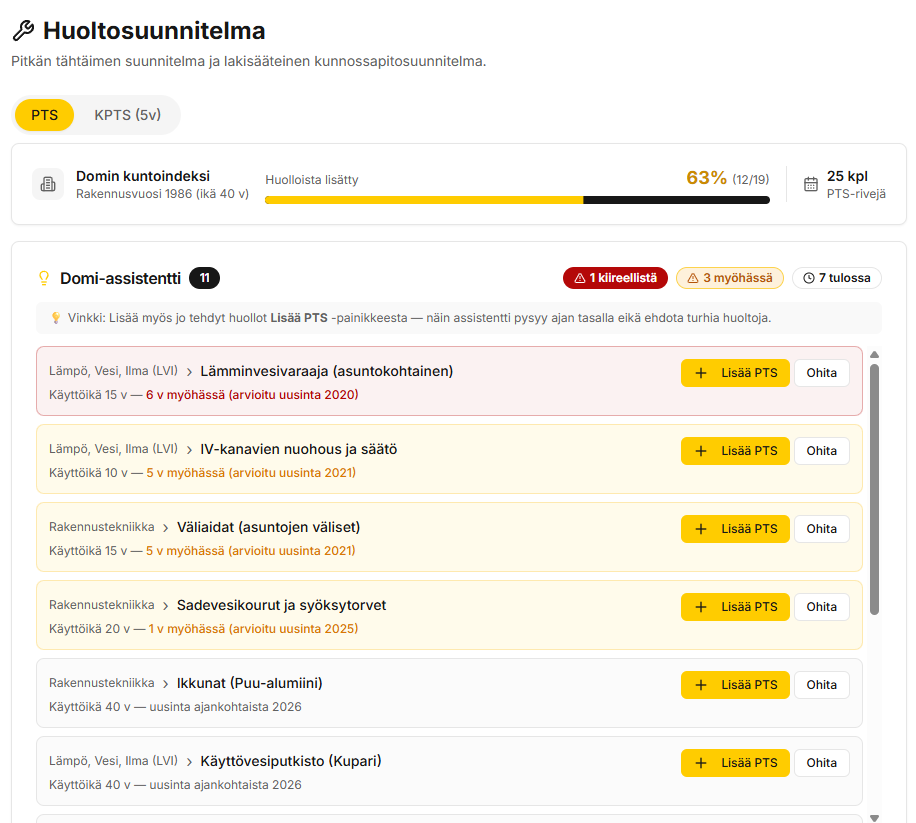Add Käyttövesiputkisto (Kupari) to PTS
This screenshot has height=823, width=916.
[x=735, y=763]
